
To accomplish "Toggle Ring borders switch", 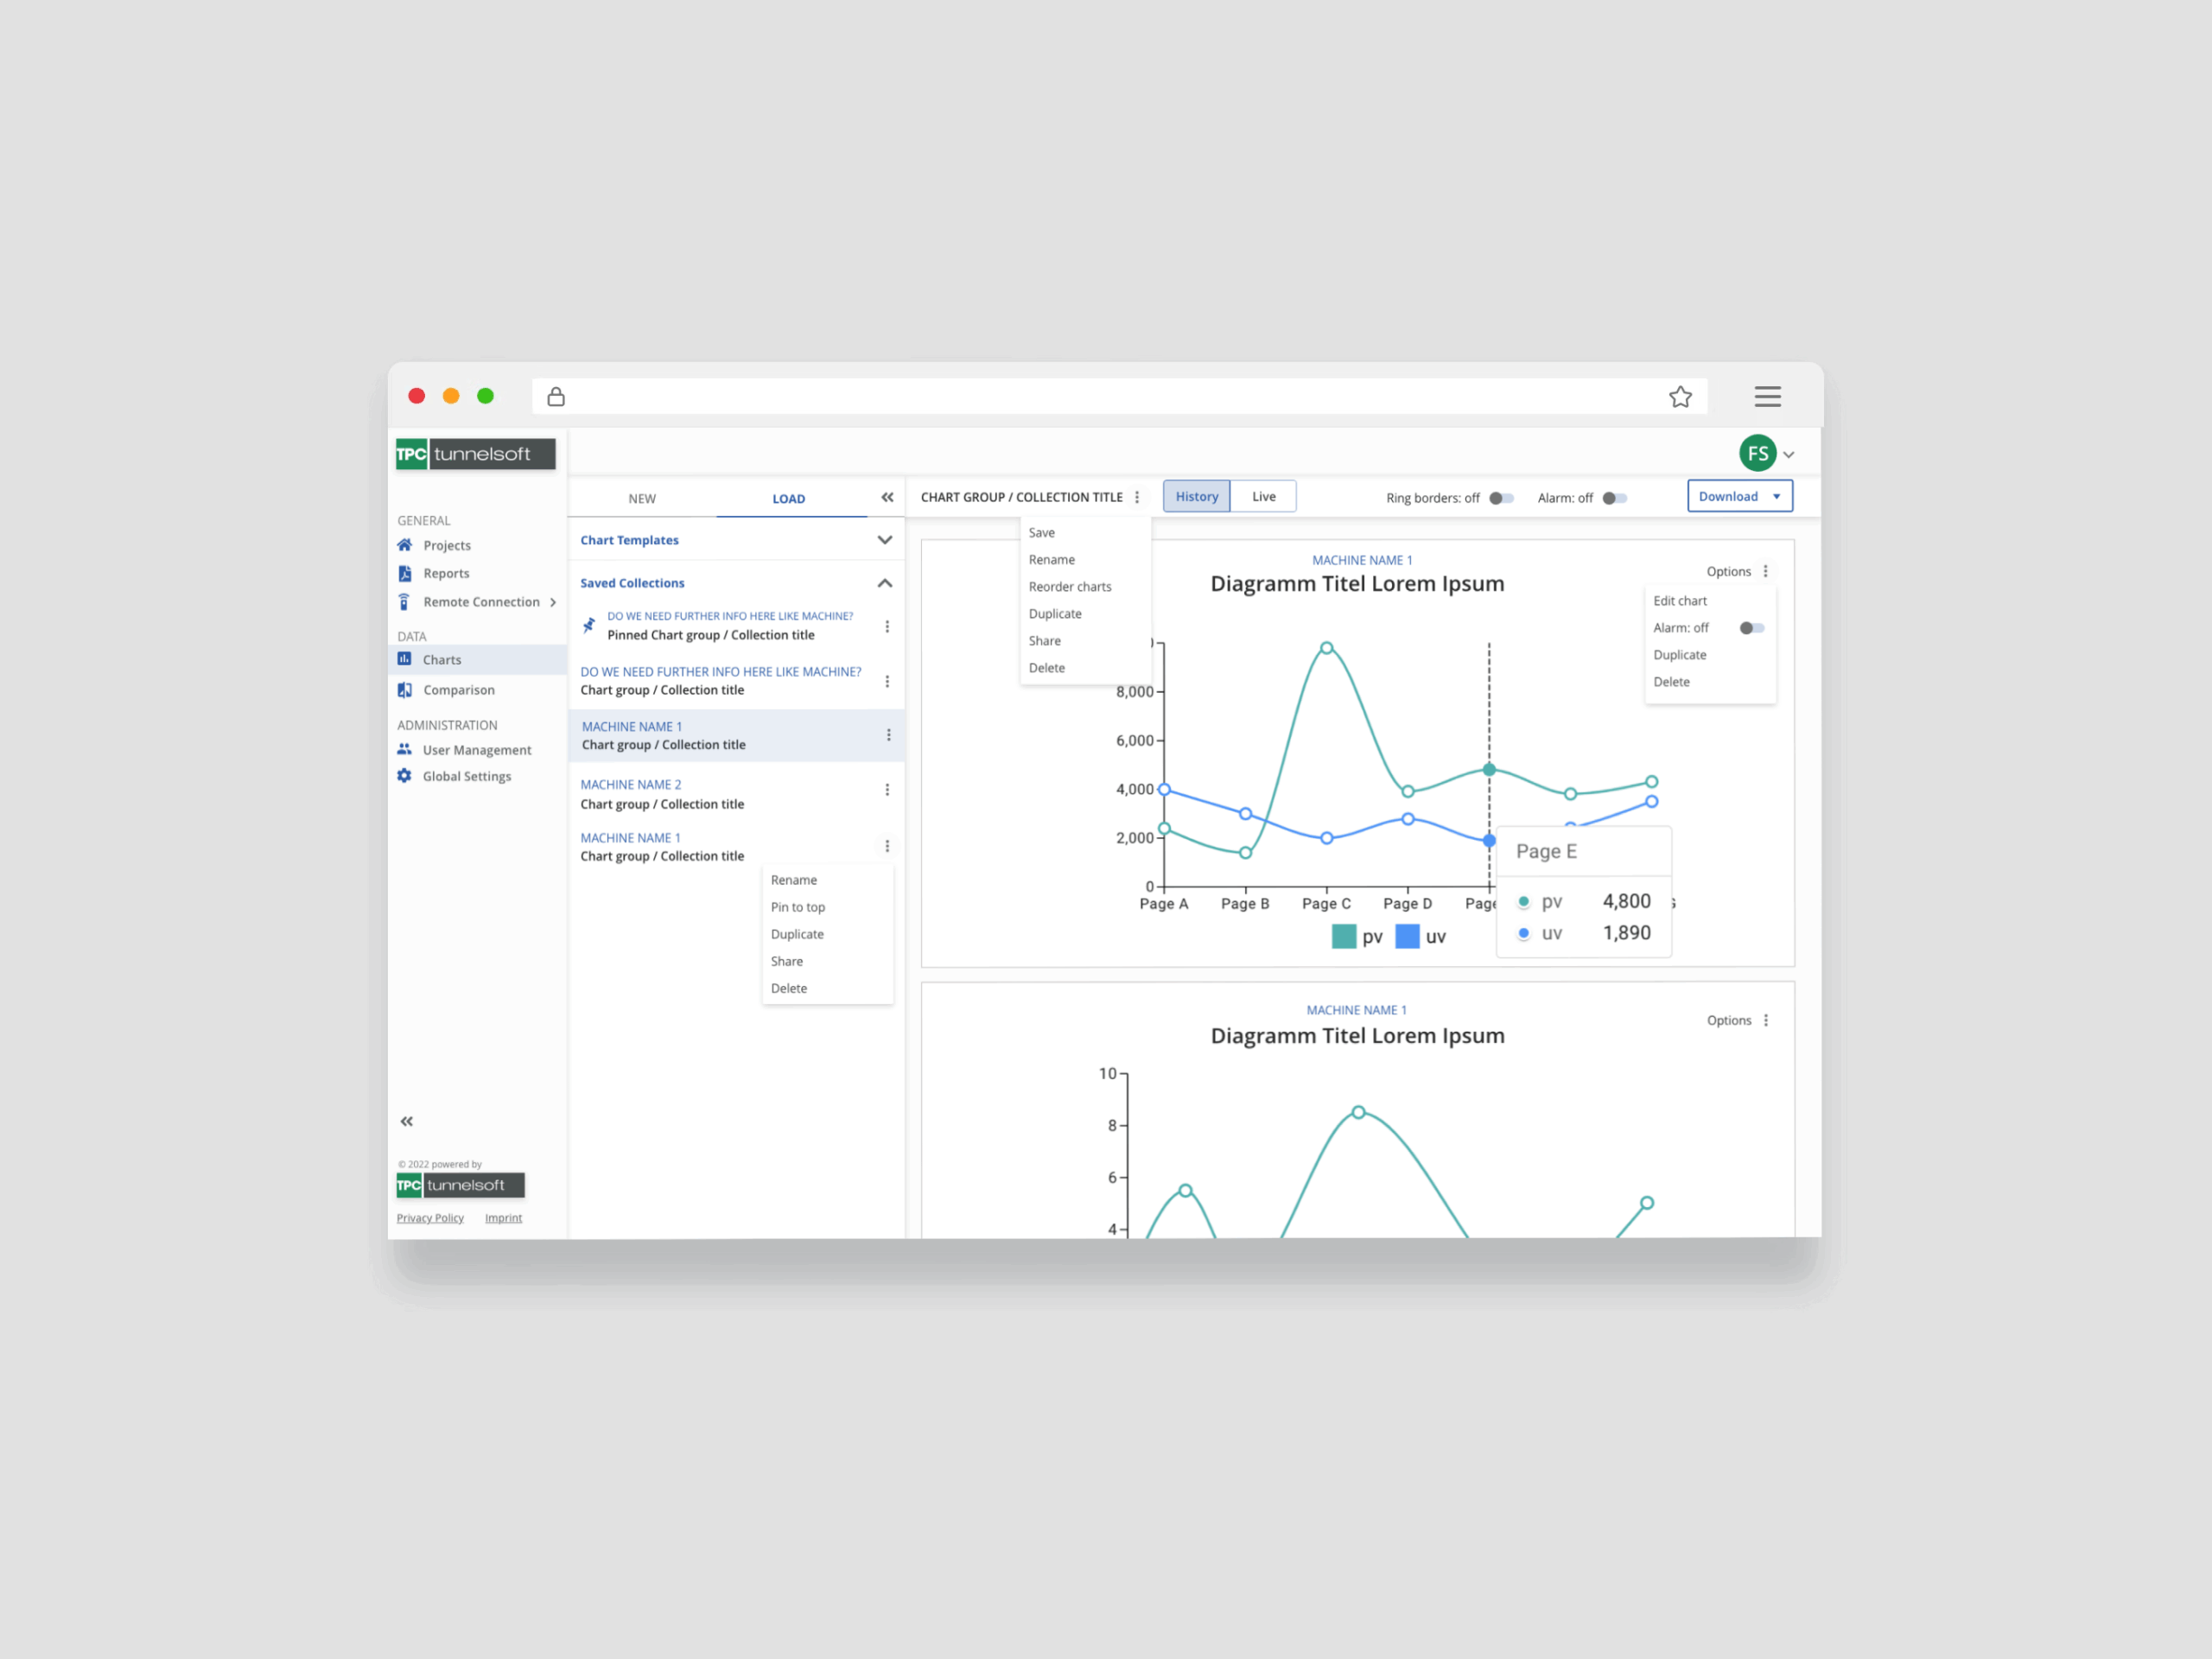I will point(1501,498).
